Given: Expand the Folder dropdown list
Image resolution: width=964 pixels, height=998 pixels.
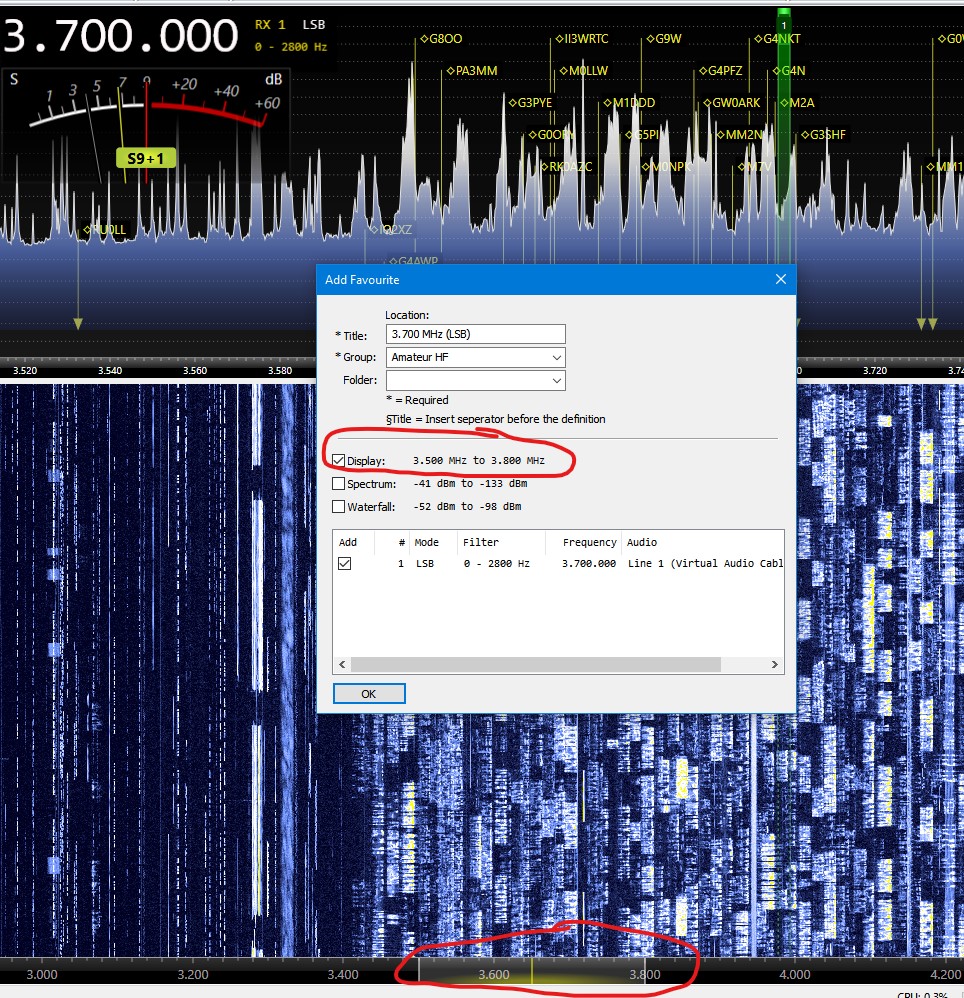Looking at the screenshot, I should click(x=556, y=380).
